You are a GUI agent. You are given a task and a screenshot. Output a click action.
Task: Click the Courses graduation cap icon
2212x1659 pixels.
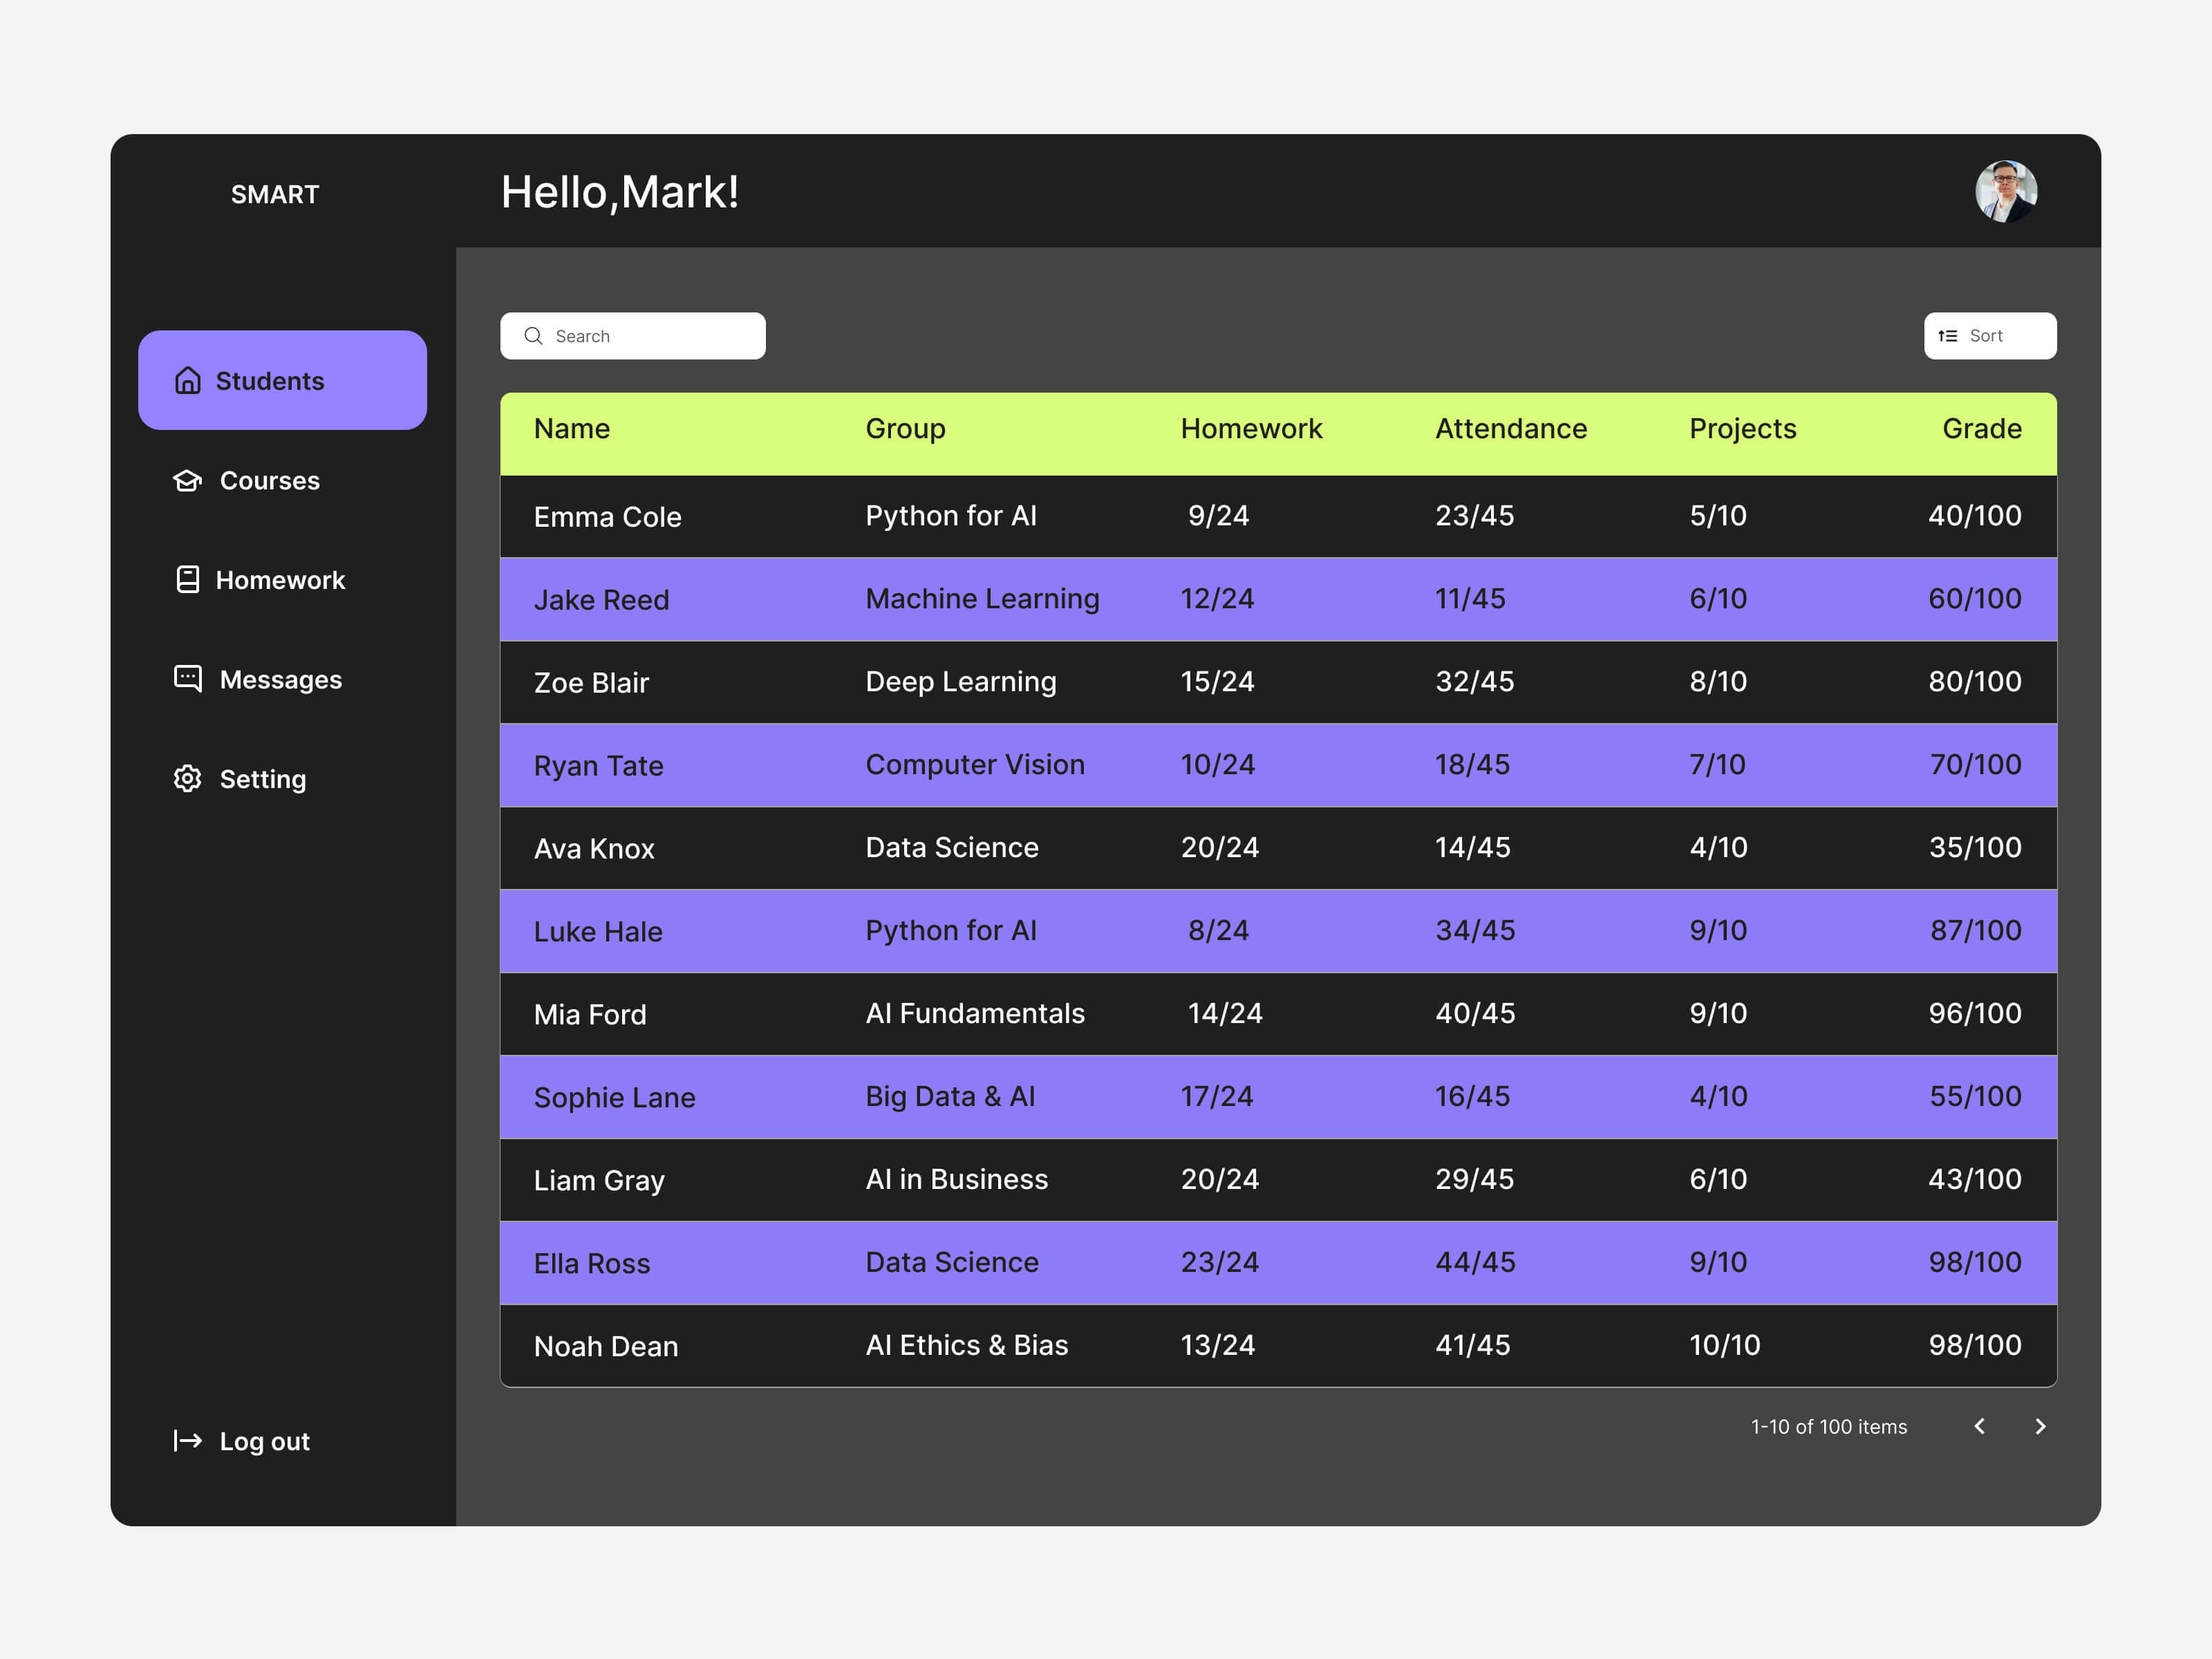(189, 481)
